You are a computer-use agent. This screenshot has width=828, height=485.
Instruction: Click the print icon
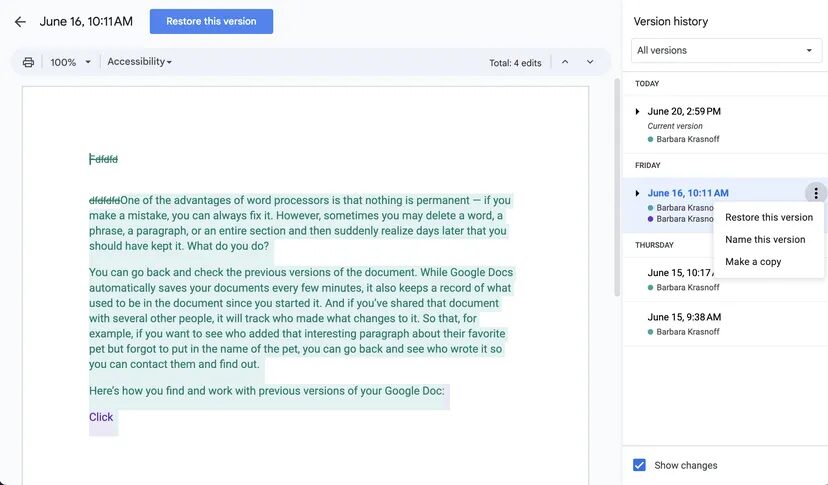click(x=28, y=62)
